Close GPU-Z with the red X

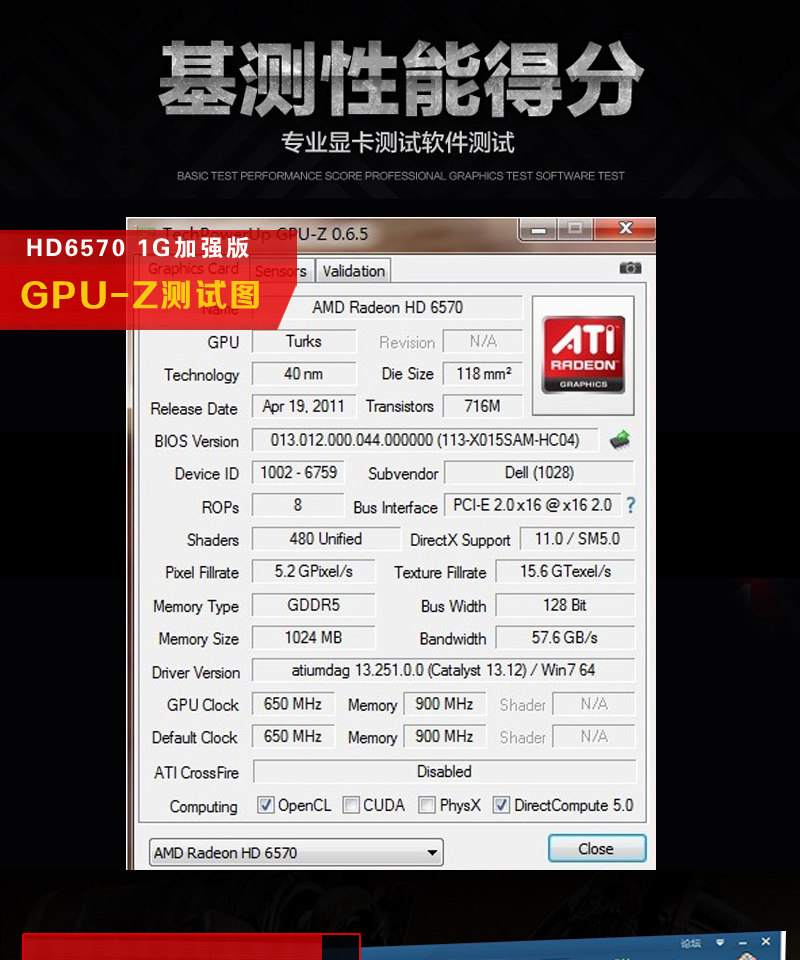click(625, 229)
